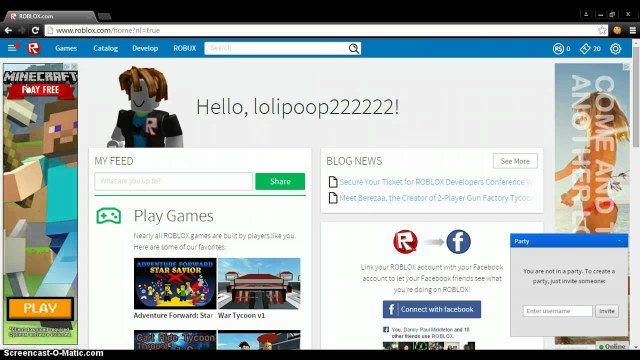Click the ROBLOX logo in the Facebook link panel
Screen dimensions: 640x360
pos(405,242)
